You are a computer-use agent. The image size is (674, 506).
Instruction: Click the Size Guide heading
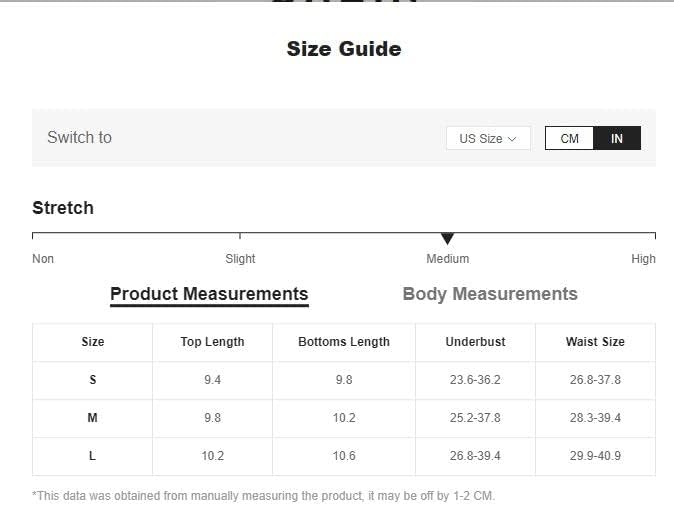point(344,49)
